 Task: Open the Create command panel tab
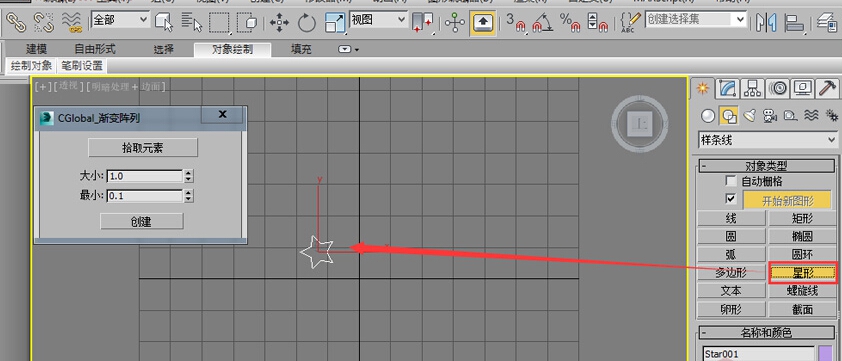pos(703,88)
